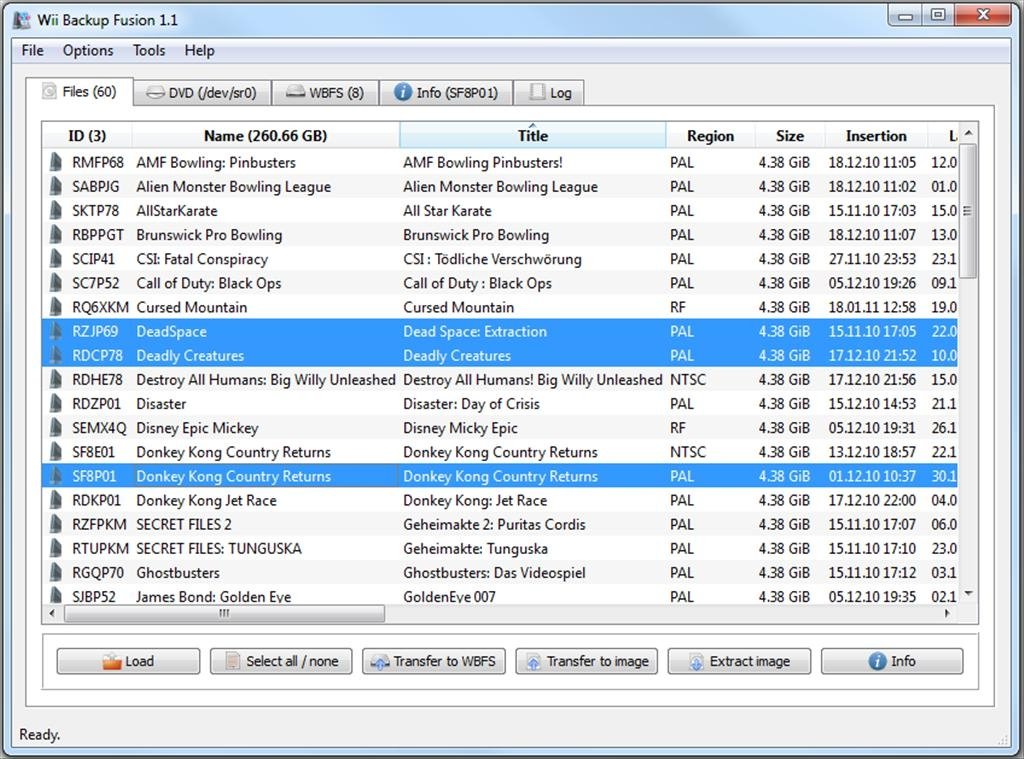Click the disc icon beside RZFPKM
The height and width of the screenshot is (759, 1024).
tap(56, 525)
